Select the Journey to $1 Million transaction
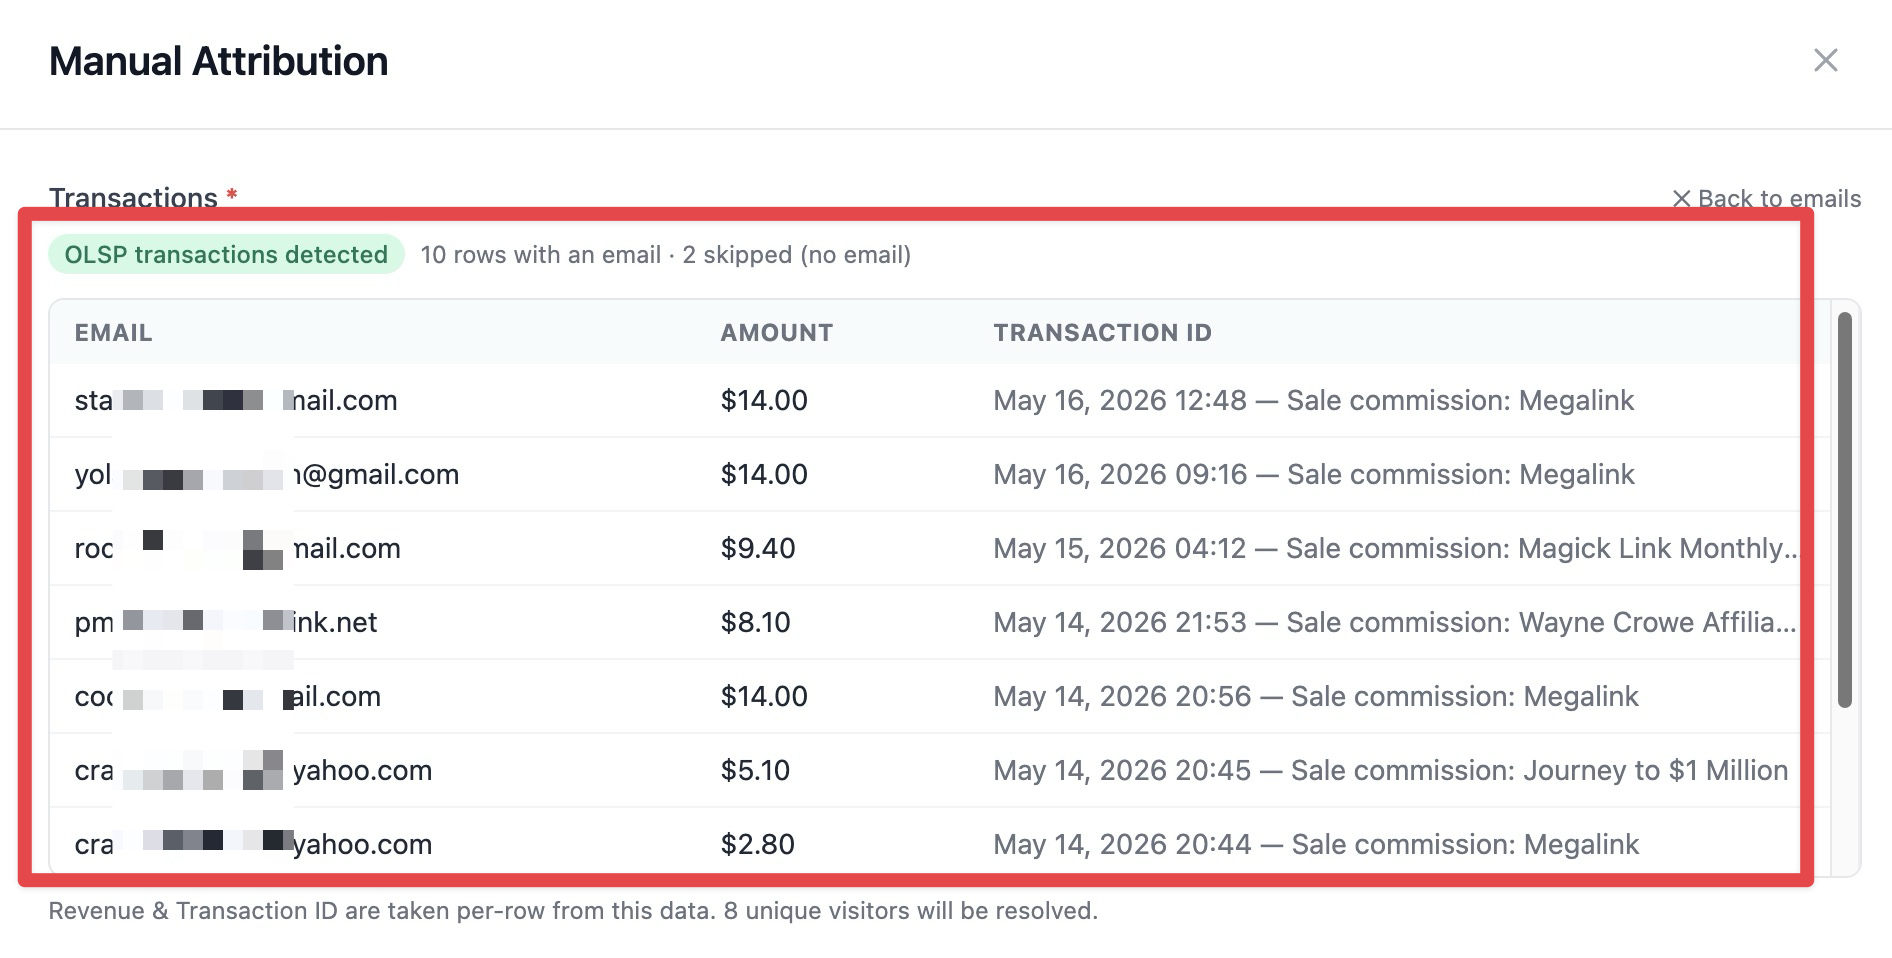 939,771
